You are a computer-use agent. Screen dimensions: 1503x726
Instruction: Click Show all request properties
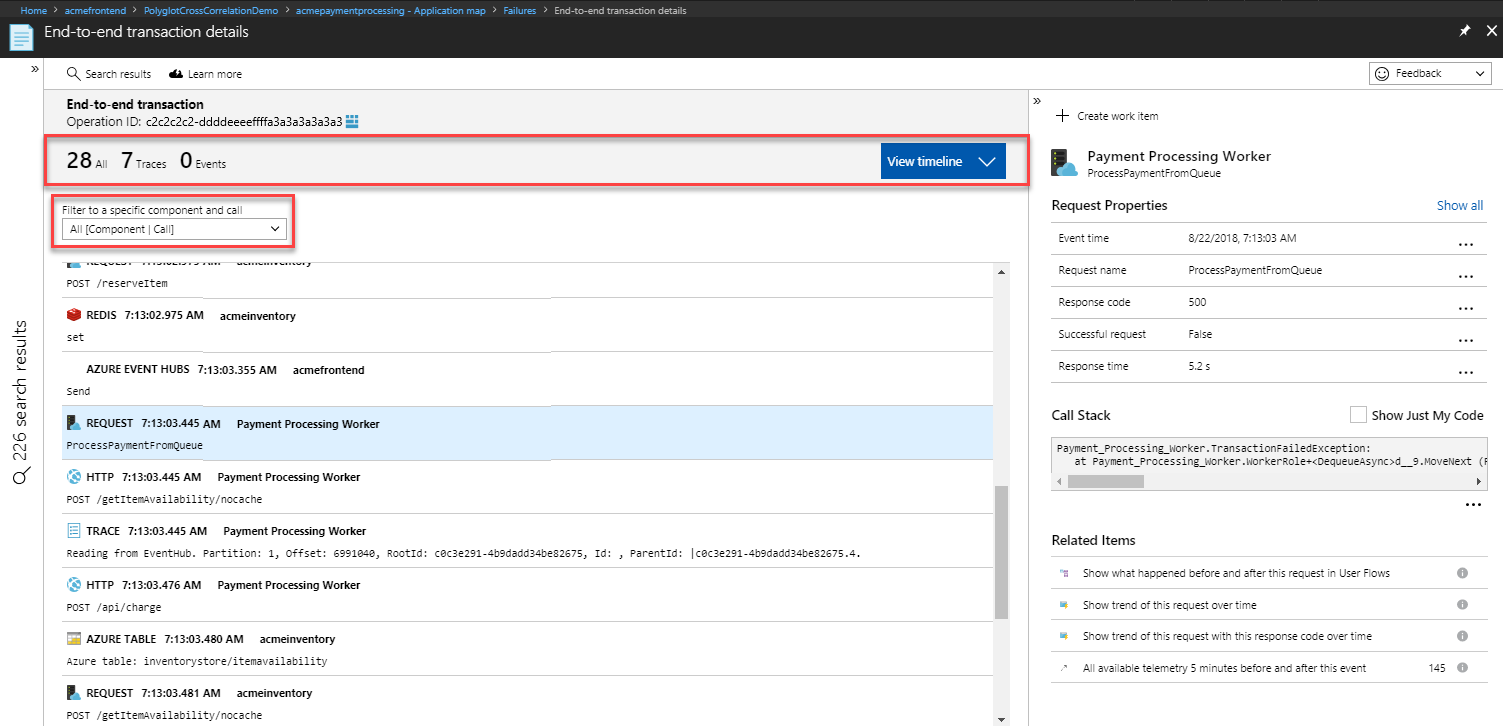point(1460,205)
